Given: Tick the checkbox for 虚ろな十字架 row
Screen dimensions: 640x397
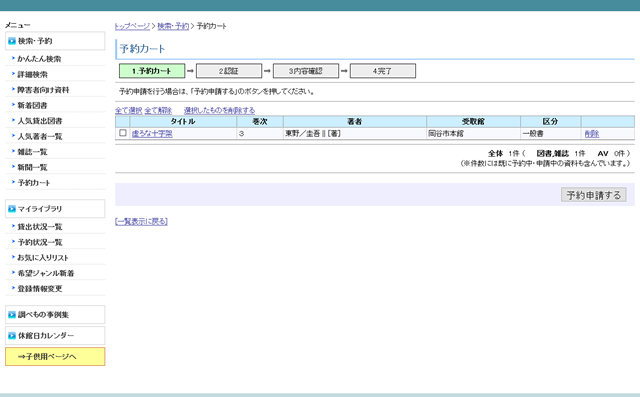Looking at the screenshot, I should coord(122,133).
